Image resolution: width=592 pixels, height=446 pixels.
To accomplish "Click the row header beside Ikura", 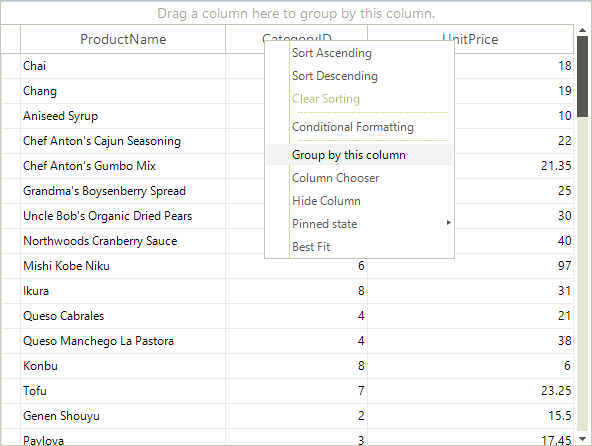I will [x=11, y=291].
